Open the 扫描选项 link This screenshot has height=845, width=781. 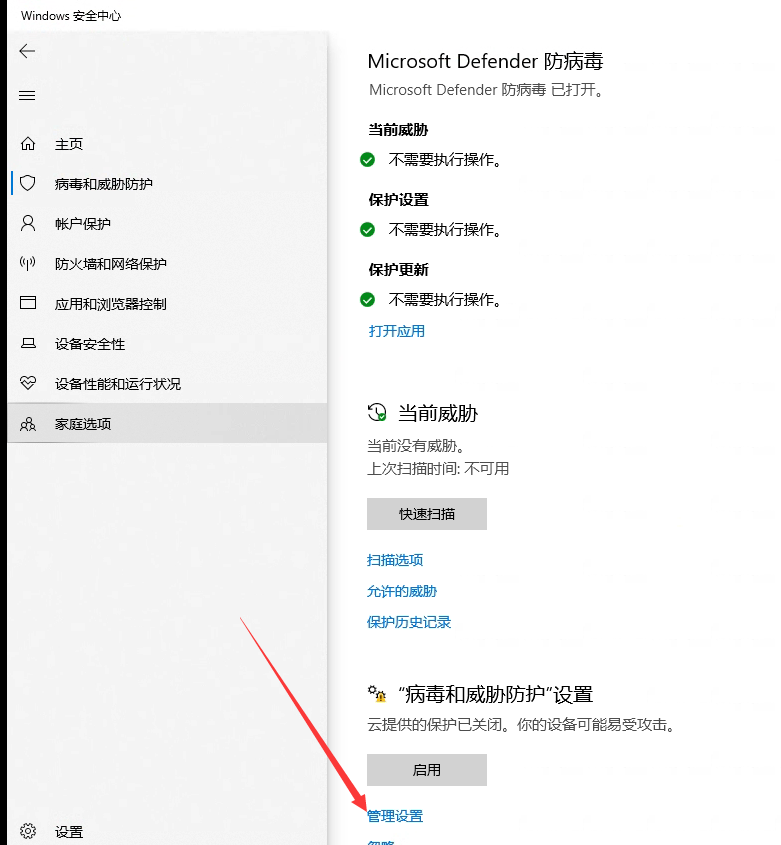(x=395, y=560)
